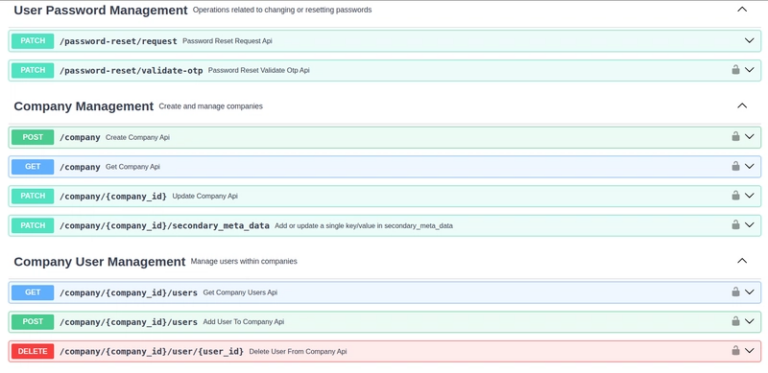Click GET badge of company users endpoint
Viewport: 768px width, 373px height.
point(33,292)
